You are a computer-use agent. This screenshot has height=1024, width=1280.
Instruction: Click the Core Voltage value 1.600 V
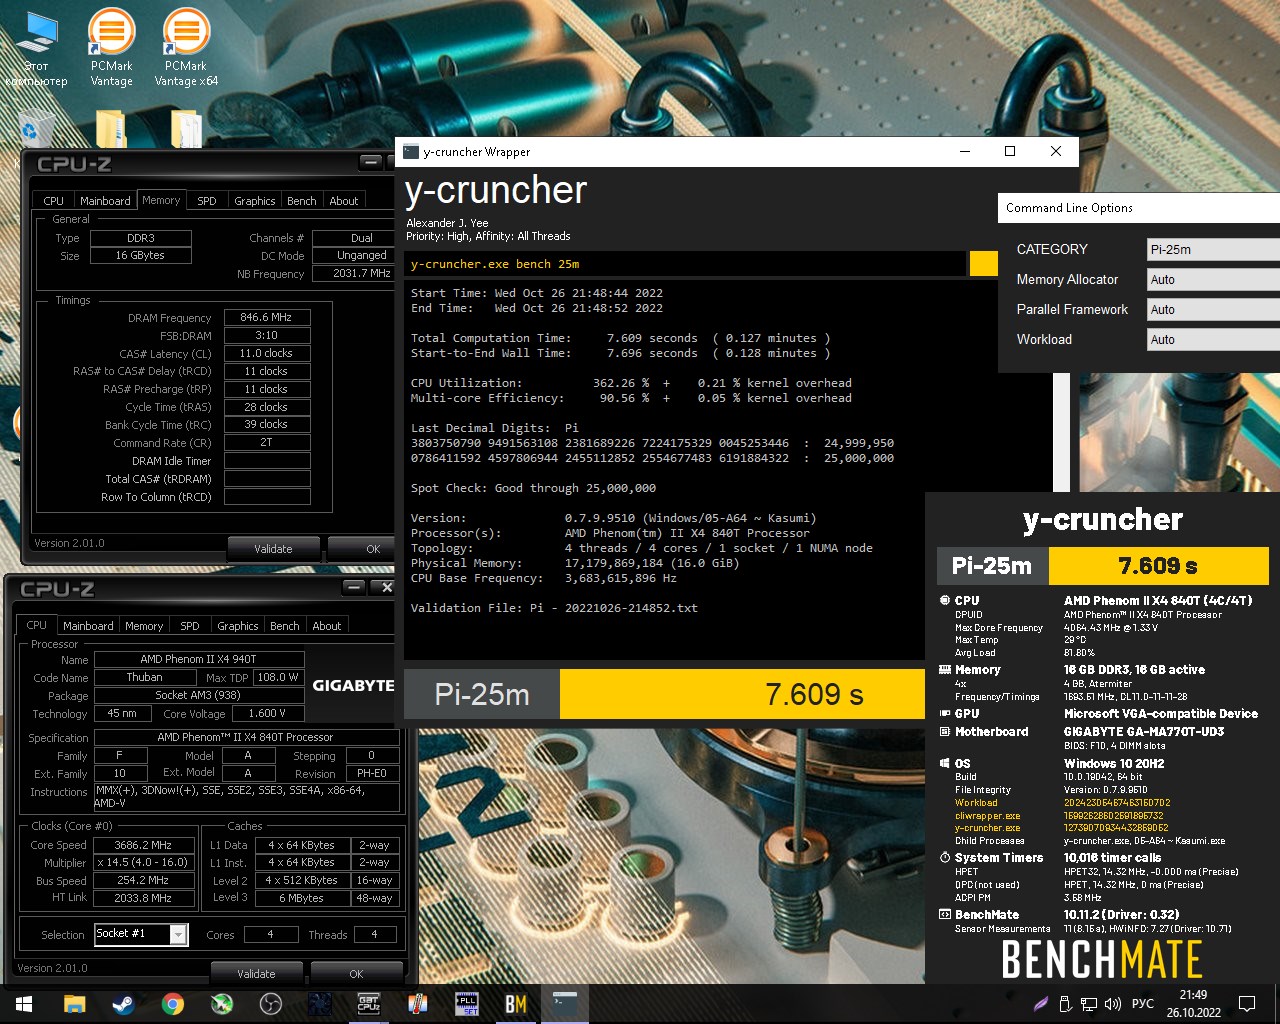click(266, 714)
